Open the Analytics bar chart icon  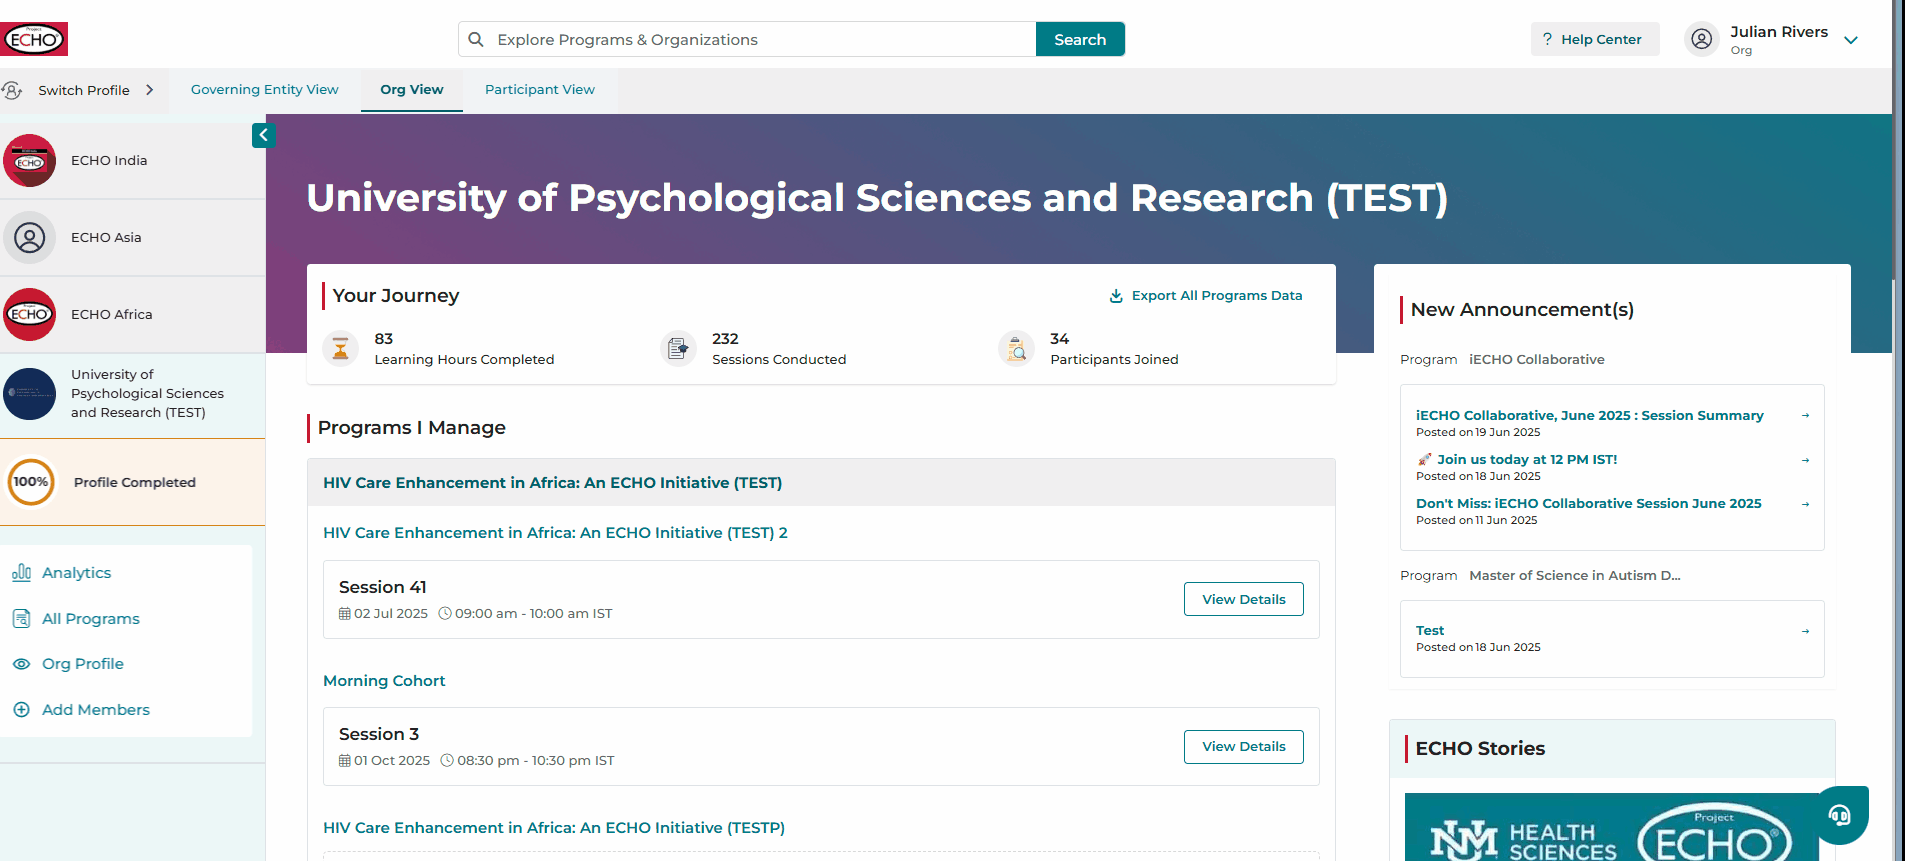tap(21, 573)
